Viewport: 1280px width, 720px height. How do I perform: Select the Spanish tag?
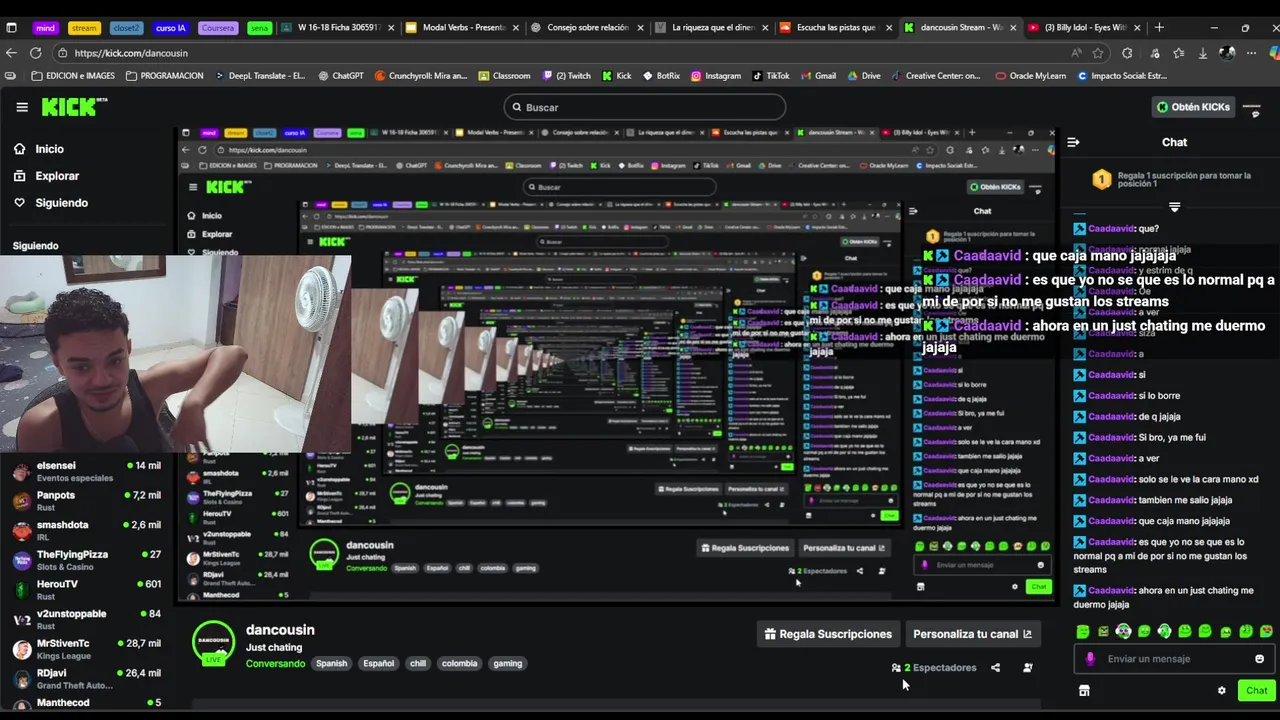(331, 663)
